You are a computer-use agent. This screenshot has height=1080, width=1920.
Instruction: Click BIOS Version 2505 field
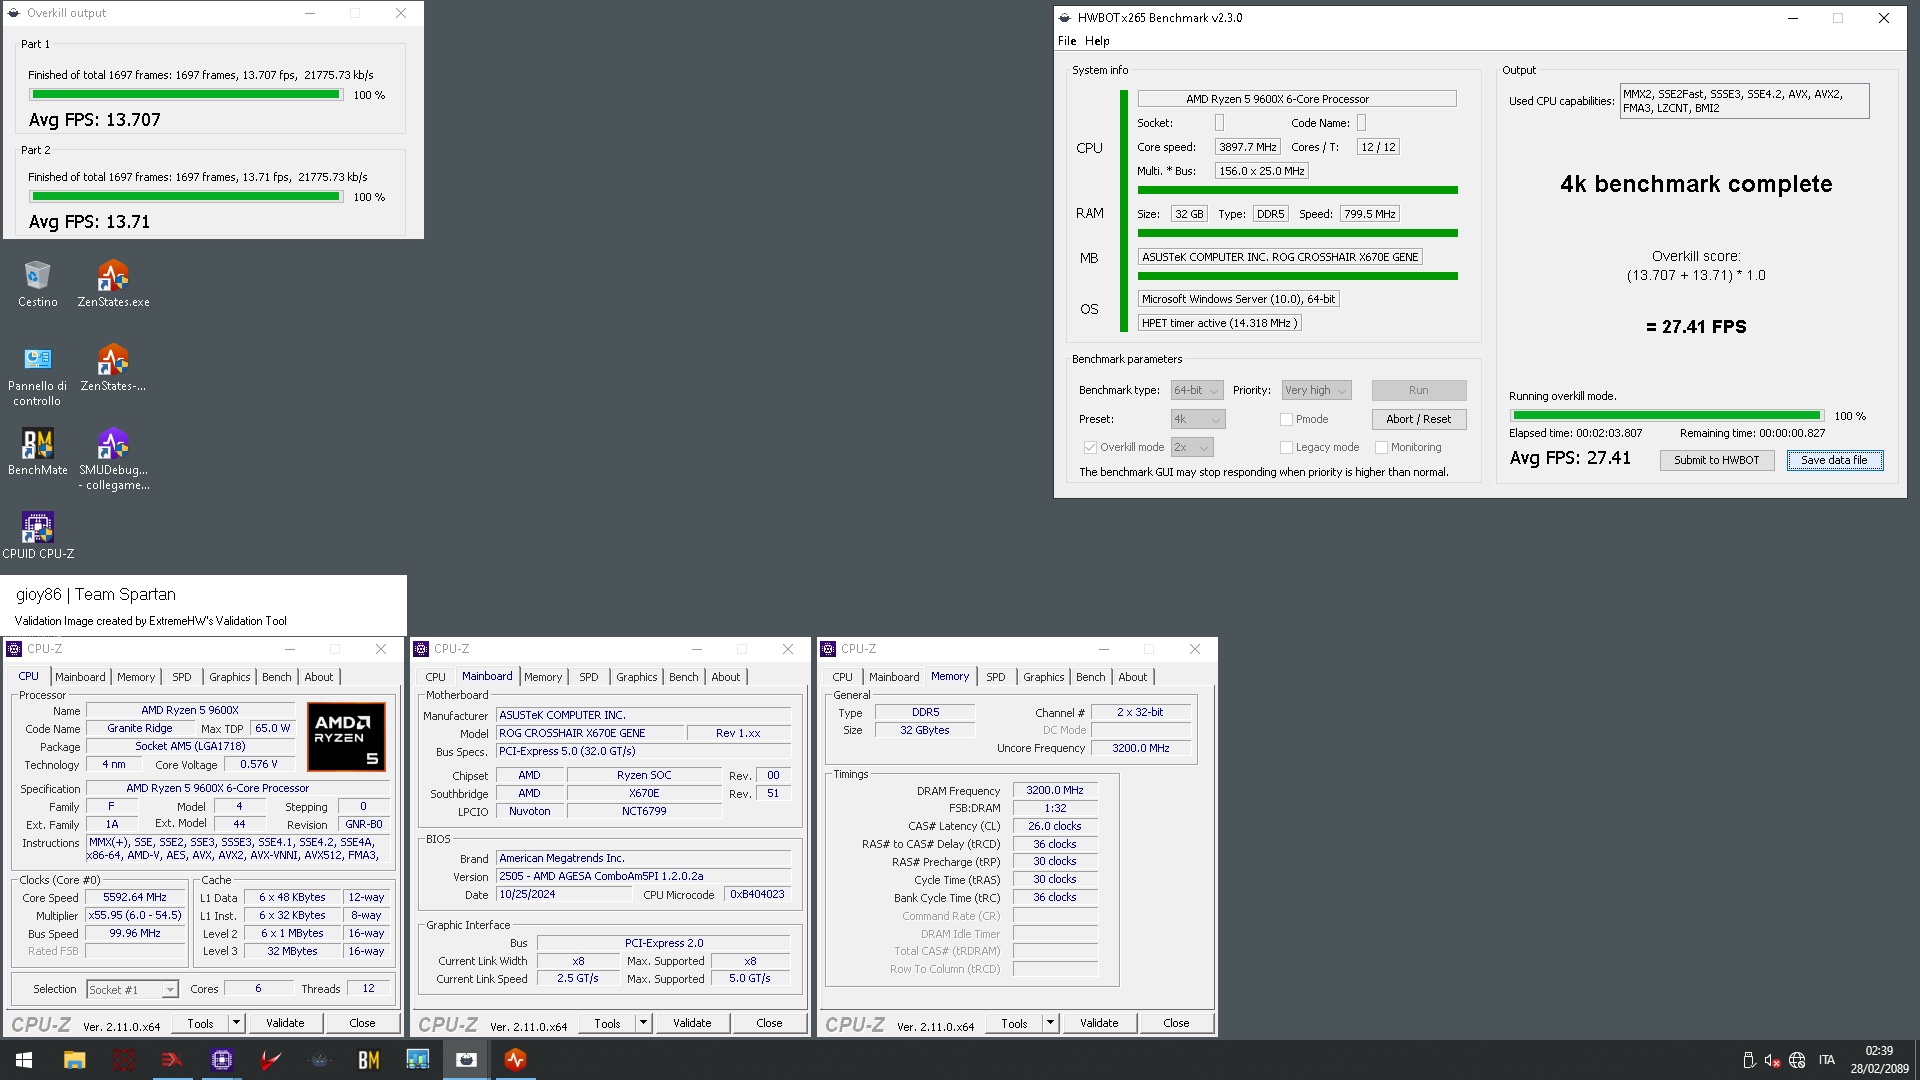[643, 876]
